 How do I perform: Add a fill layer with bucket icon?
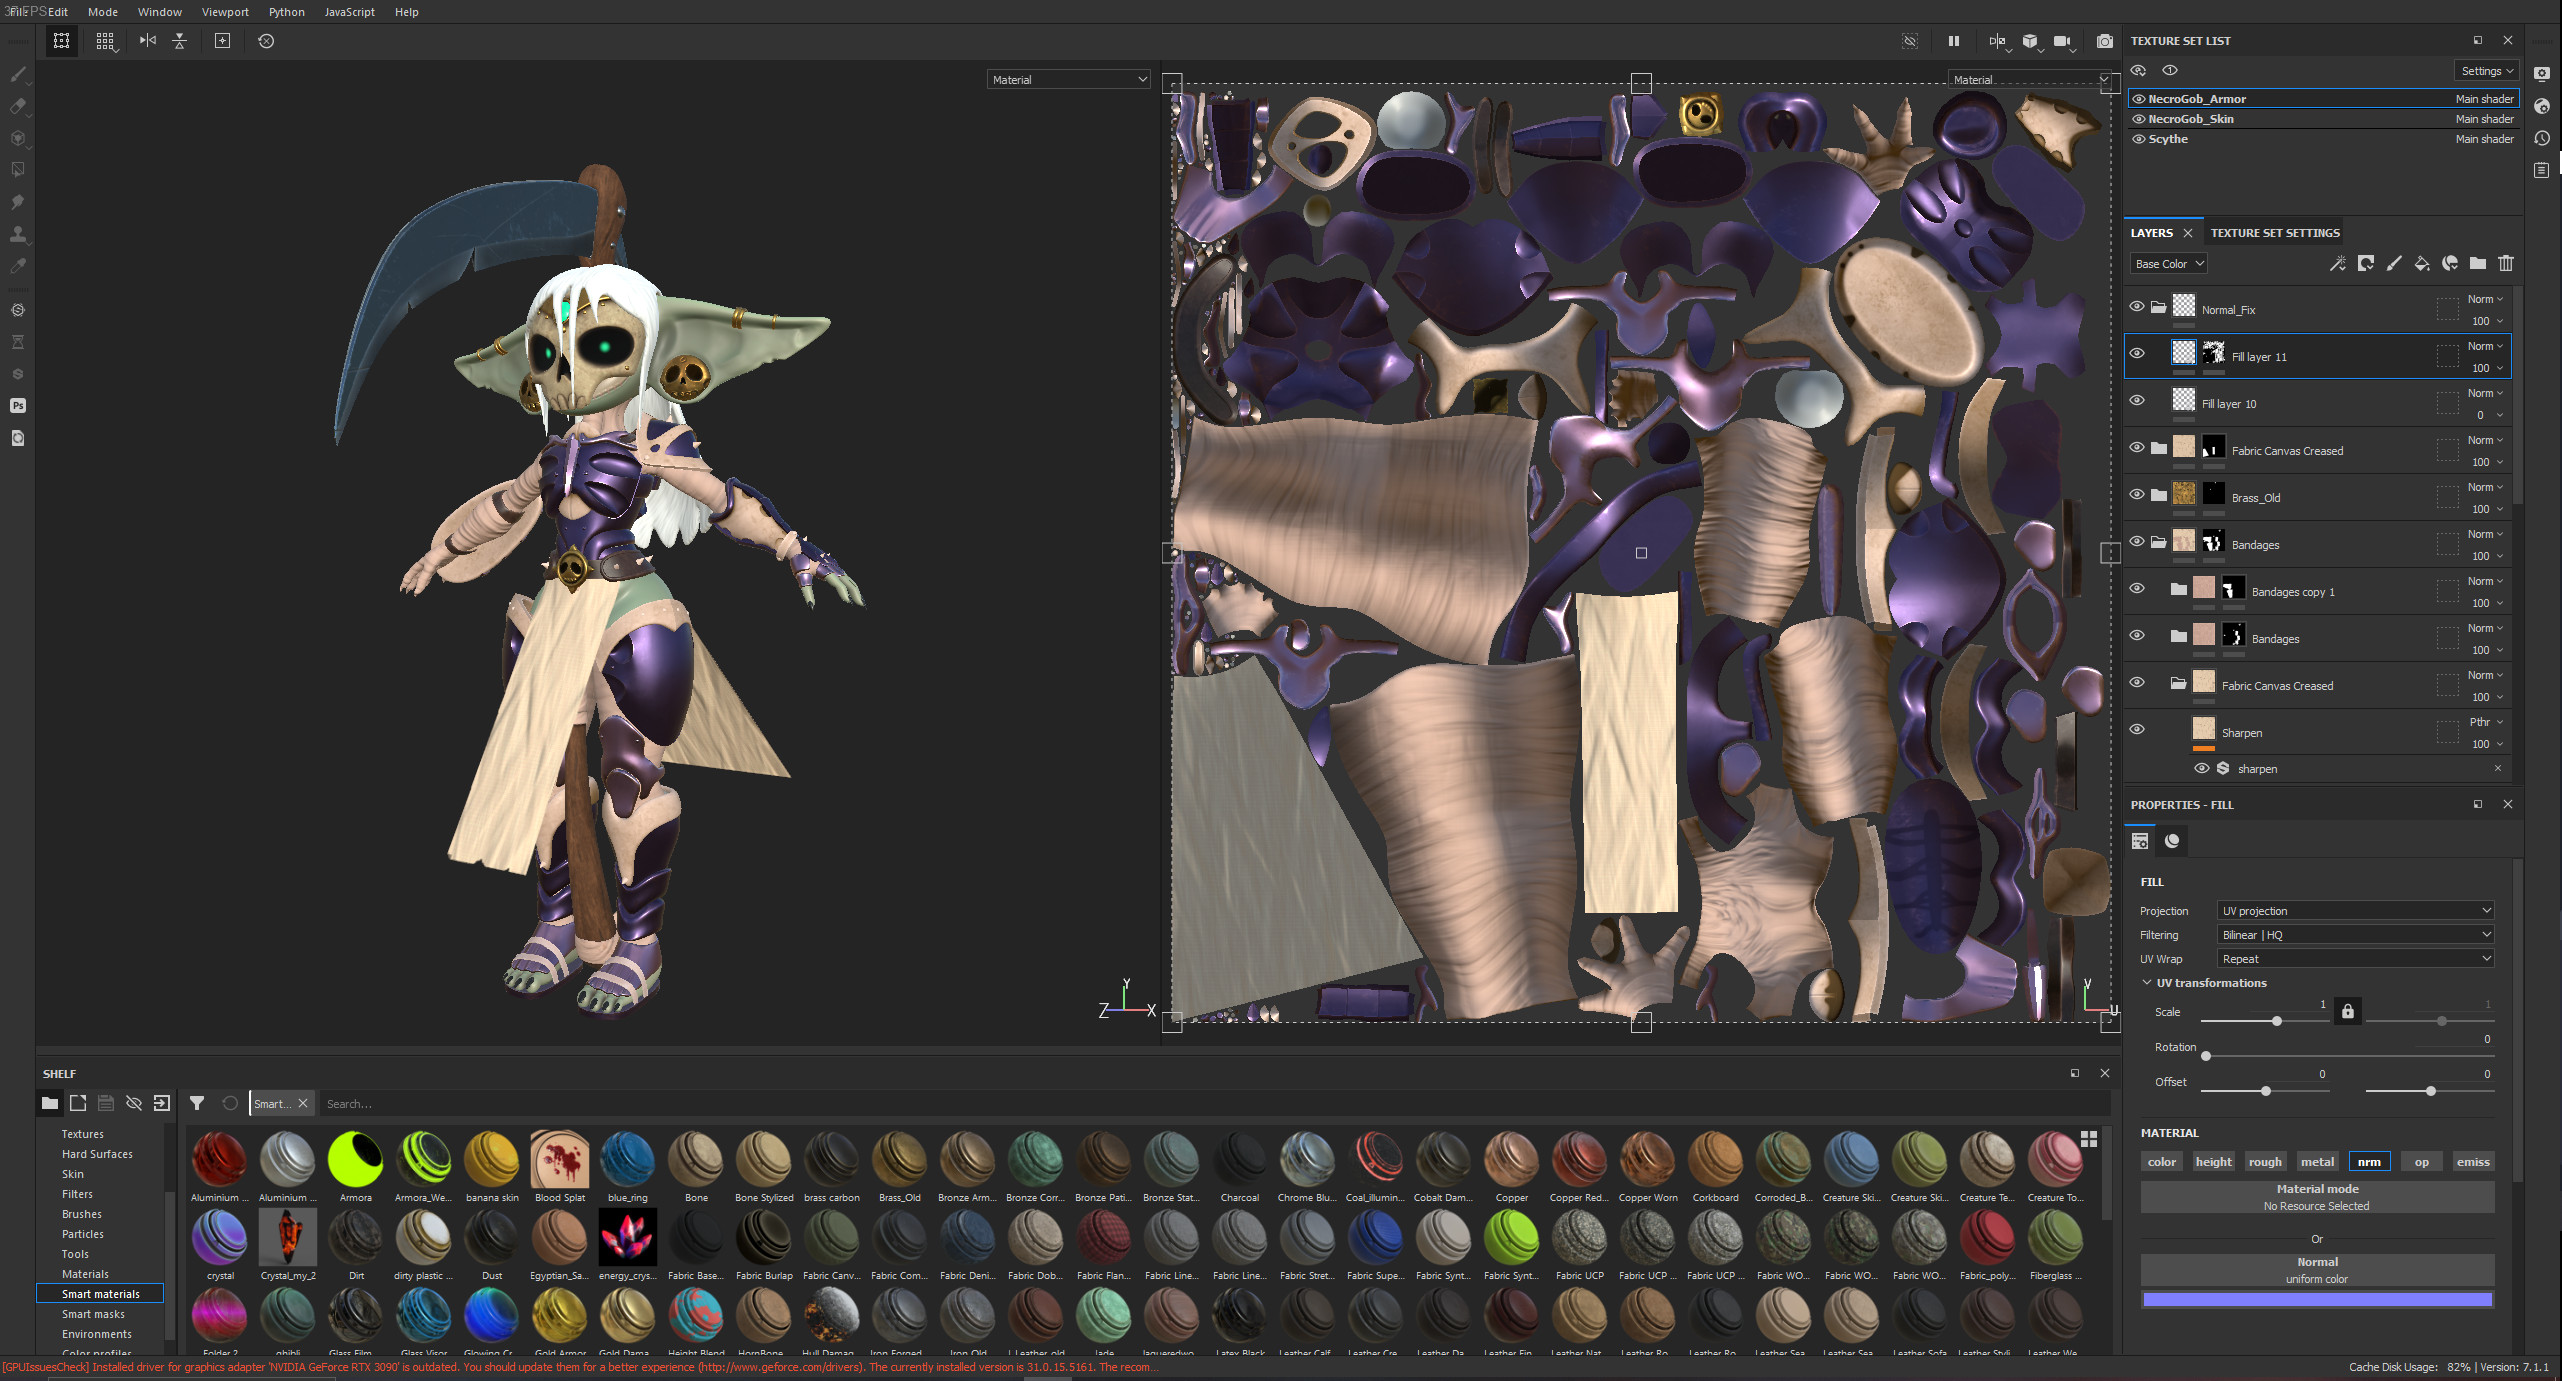2422,263
